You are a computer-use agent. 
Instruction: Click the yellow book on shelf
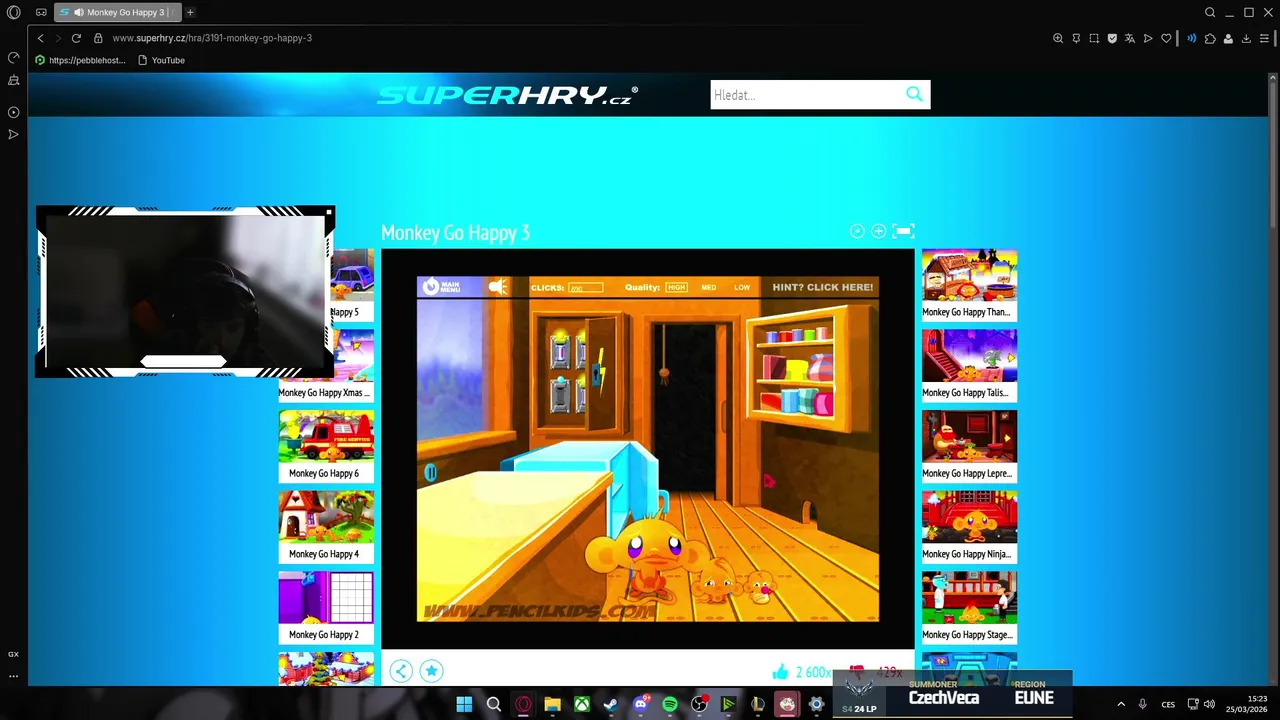(x=797, y=371)
